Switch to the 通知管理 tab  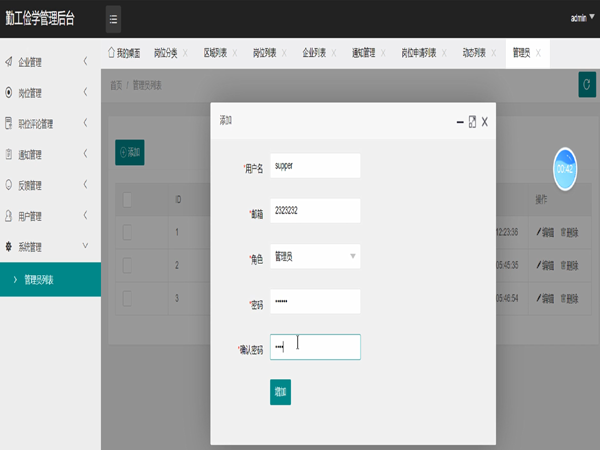point(363,52)
